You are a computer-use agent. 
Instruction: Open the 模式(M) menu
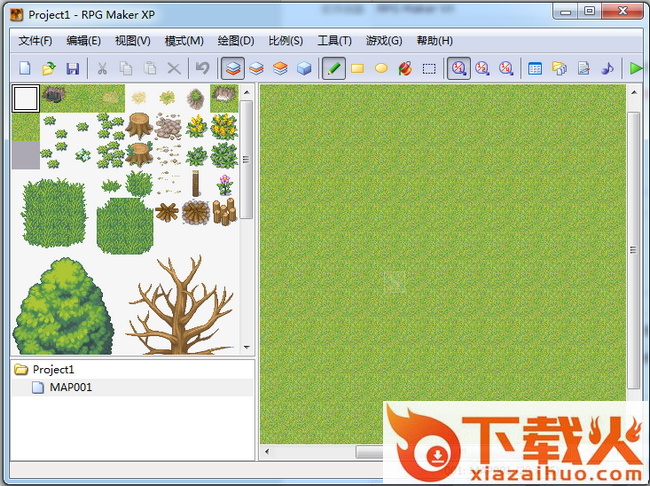tap(184, 41)
